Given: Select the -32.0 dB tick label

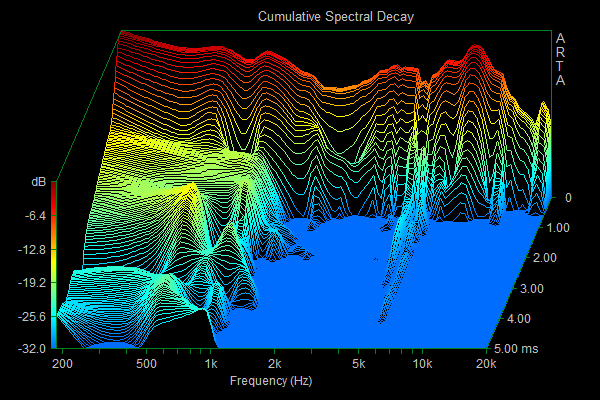Looking at the screenshot, I should point(31,349).
